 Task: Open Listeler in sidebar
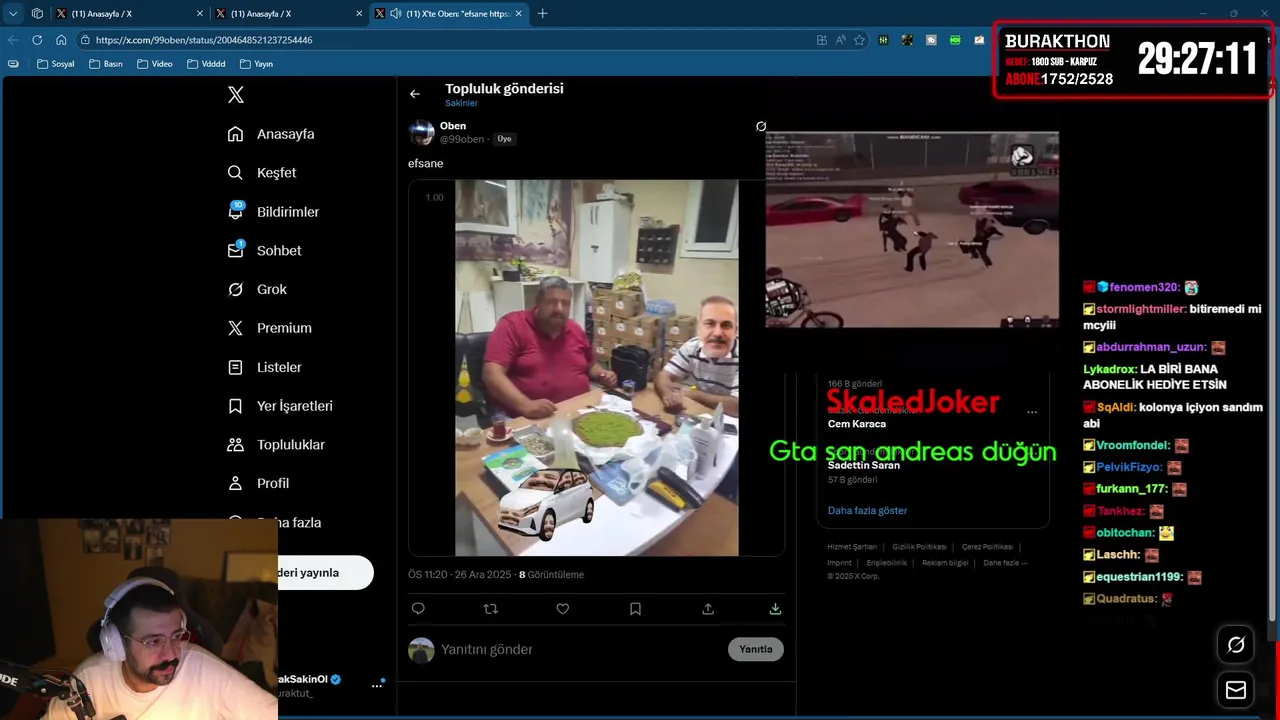tap(265, 367)
